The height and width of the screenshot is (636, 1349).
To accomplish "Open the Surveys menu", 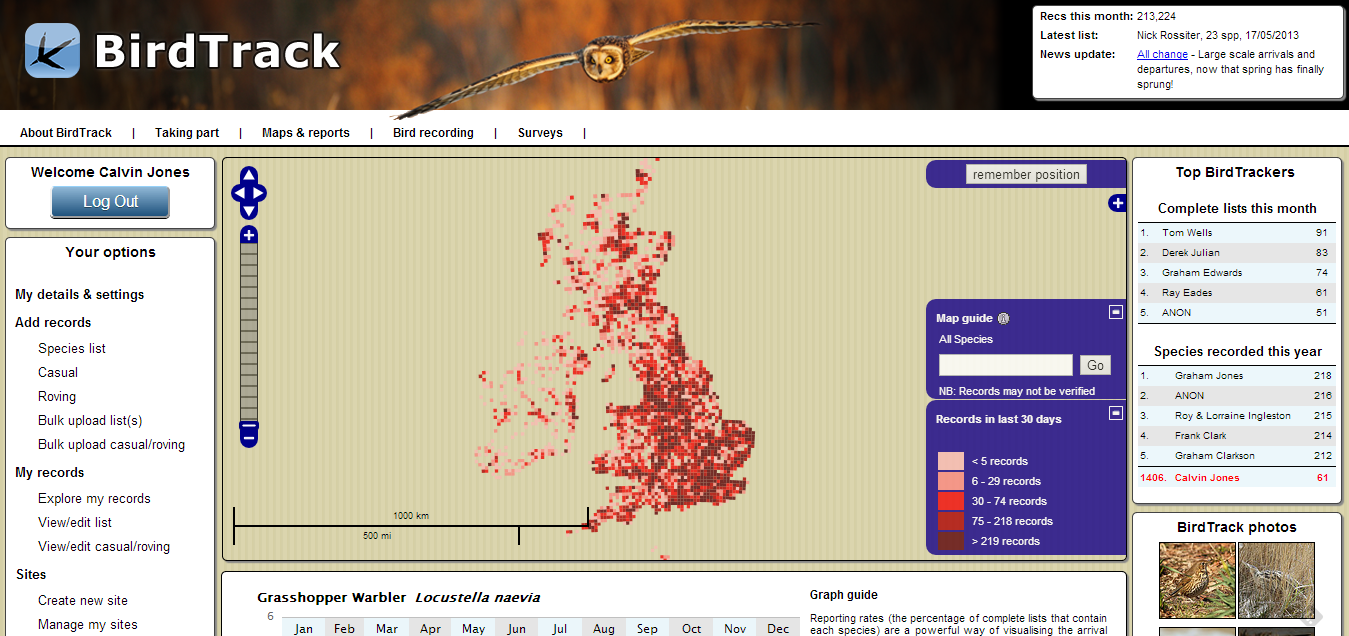I will tap(540, 133).
